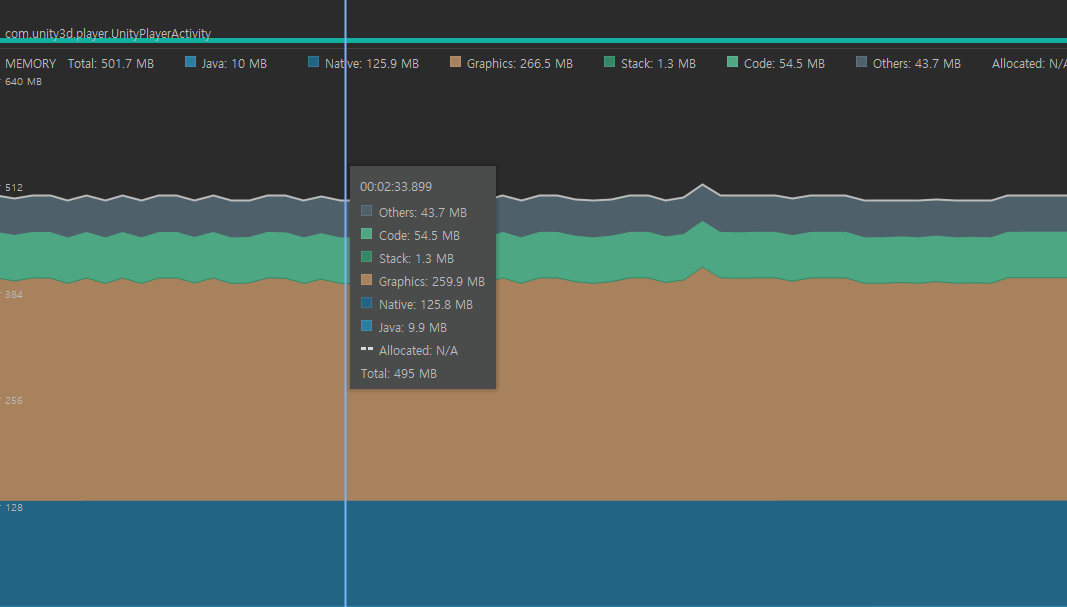Viewport: 1067px width, 607px height.
Task: Click the Total: 501.7 MB header value
Action: (111, 63)
